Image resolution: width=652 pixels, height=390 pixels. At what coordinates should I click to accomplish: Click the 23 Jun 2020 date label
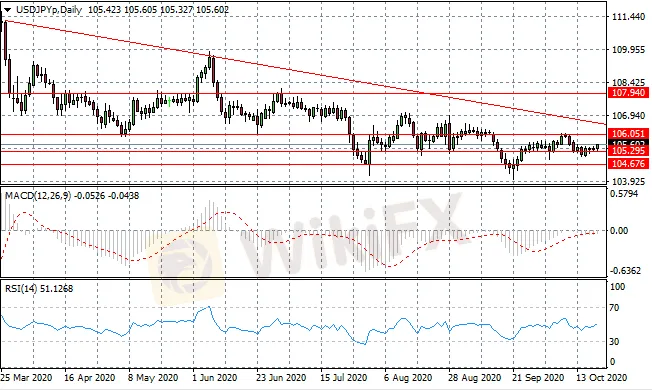[x=282, y=378]
